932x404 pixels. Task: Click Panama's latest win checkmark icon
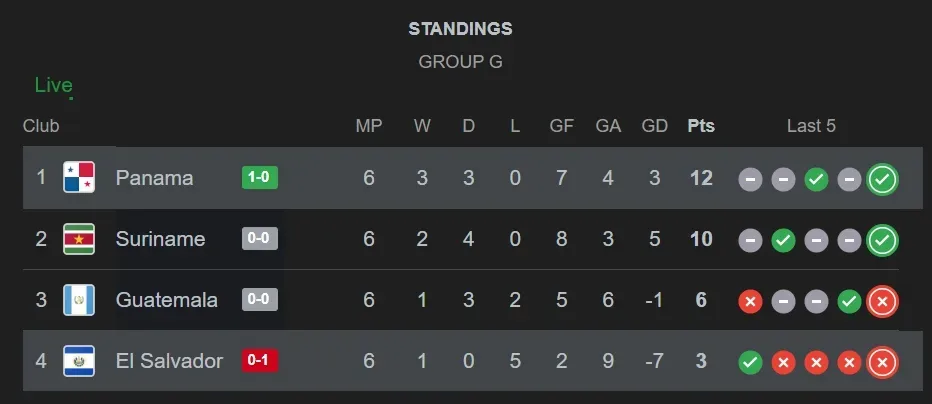point(882,179)
